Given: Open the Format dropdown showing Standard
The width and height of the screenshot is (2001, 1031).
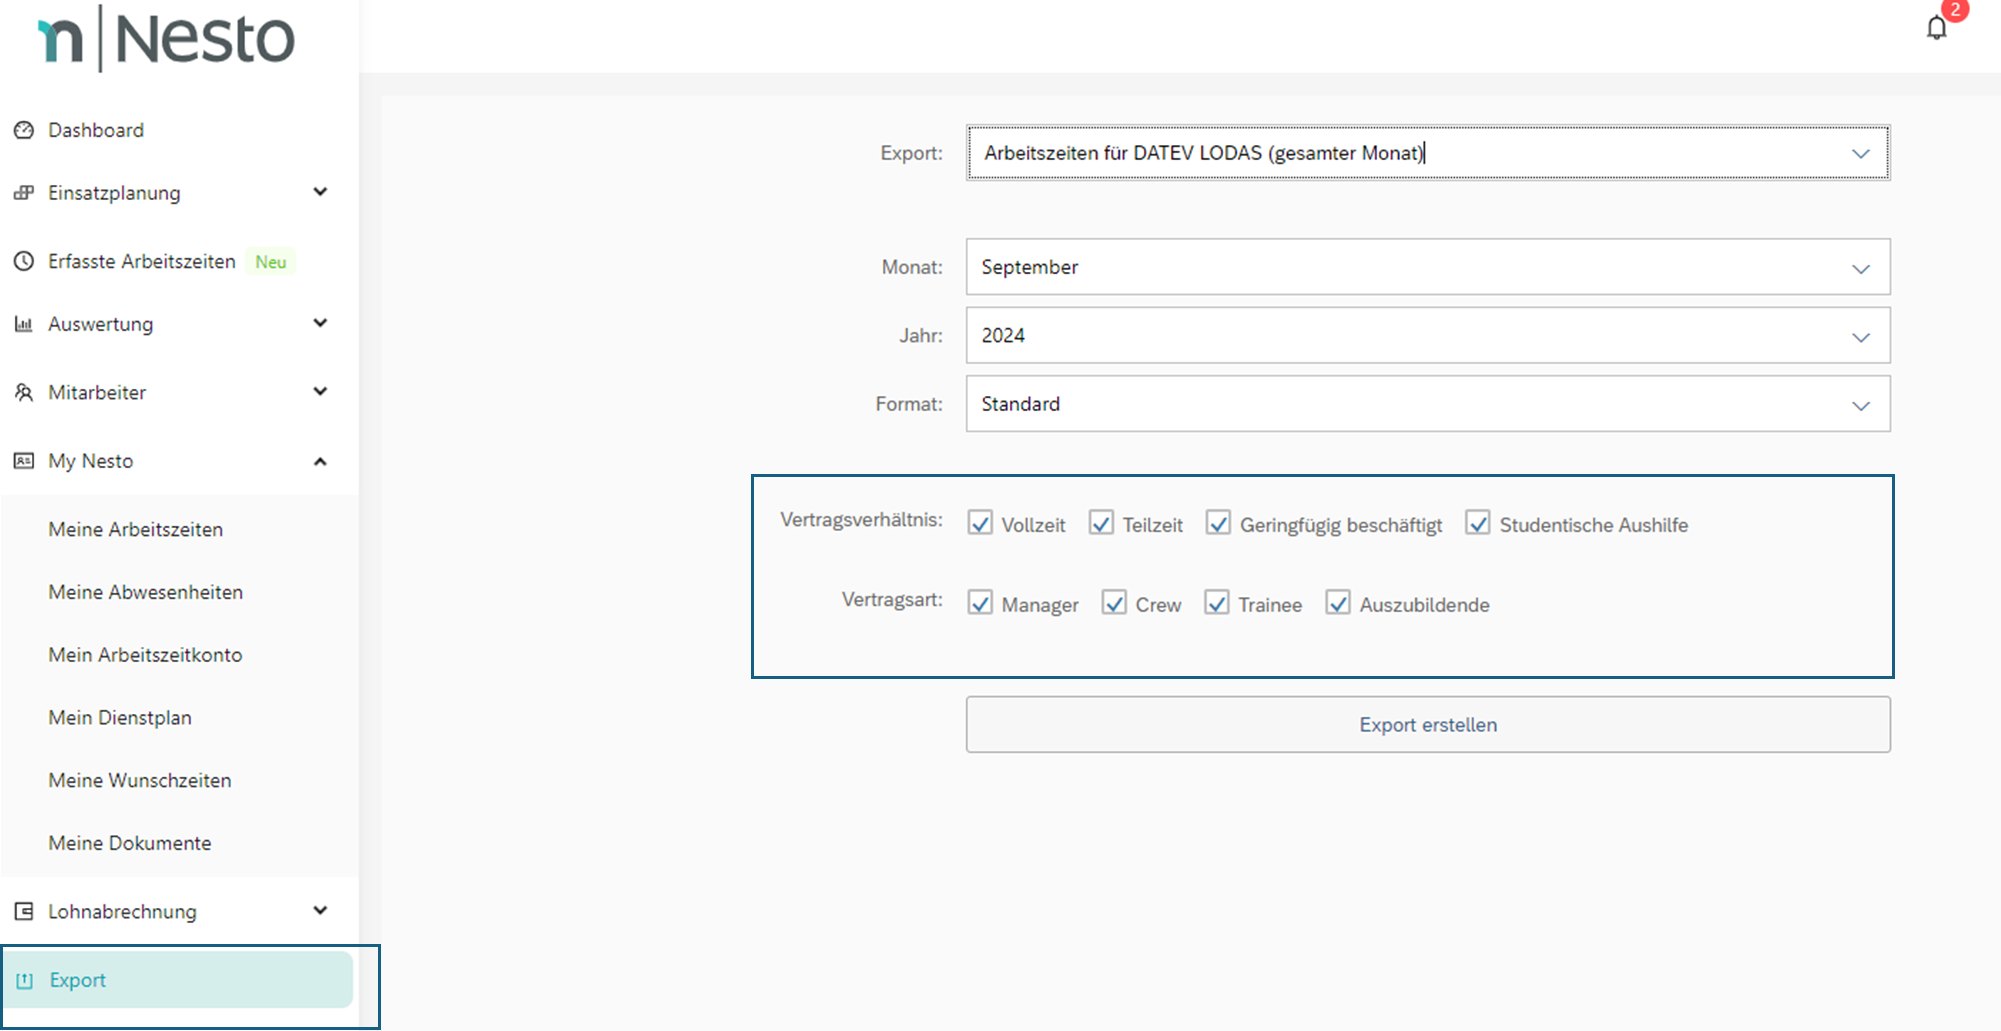Looking at the screenshot, I should [1427, 404].
